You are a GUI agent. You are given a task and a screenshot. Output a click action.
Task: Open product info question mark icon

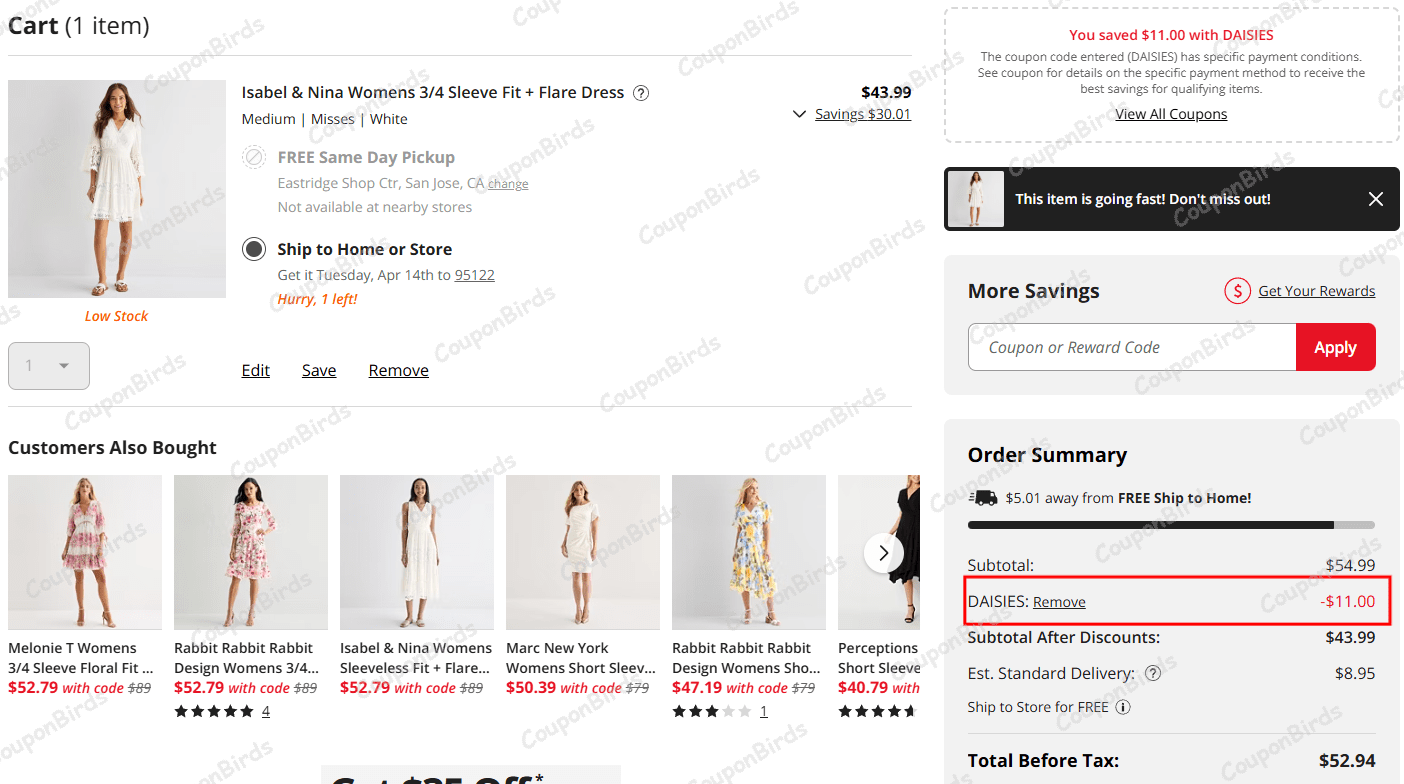tap(642, 93)
